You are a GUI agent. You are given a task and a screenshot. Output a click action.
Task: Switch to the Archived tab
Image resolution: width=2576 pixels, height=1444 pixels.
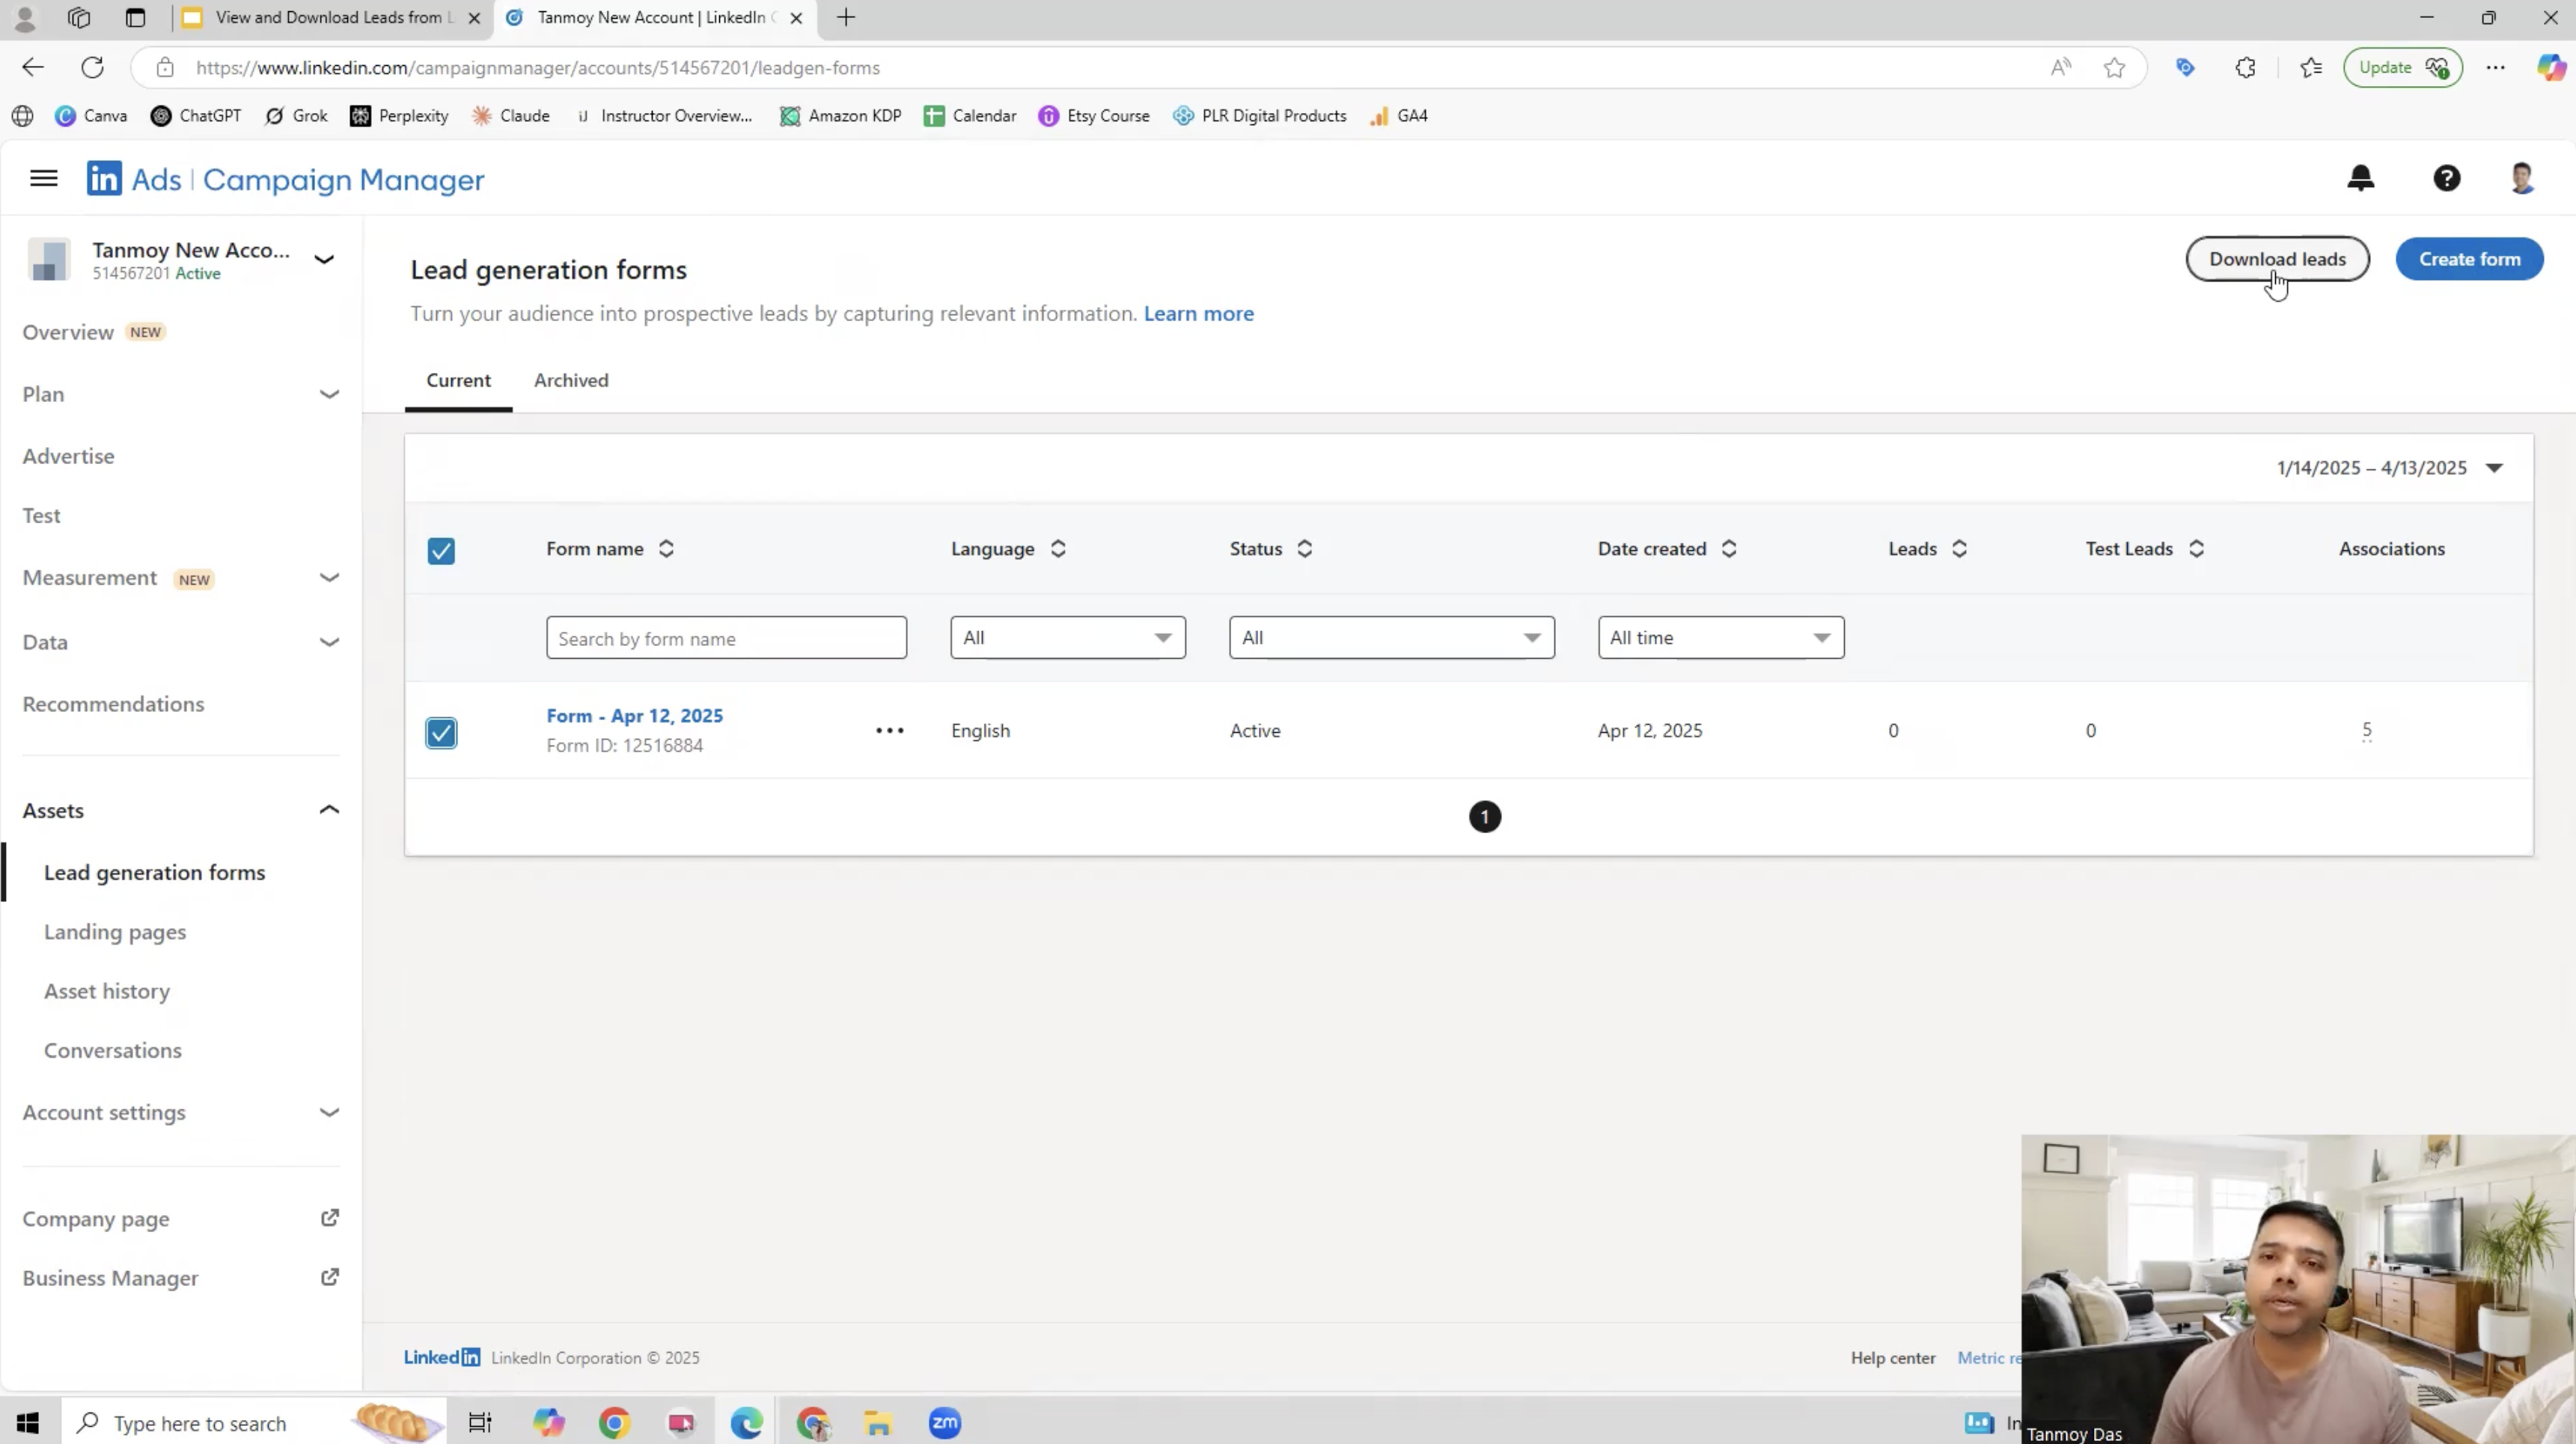point(570,380)
